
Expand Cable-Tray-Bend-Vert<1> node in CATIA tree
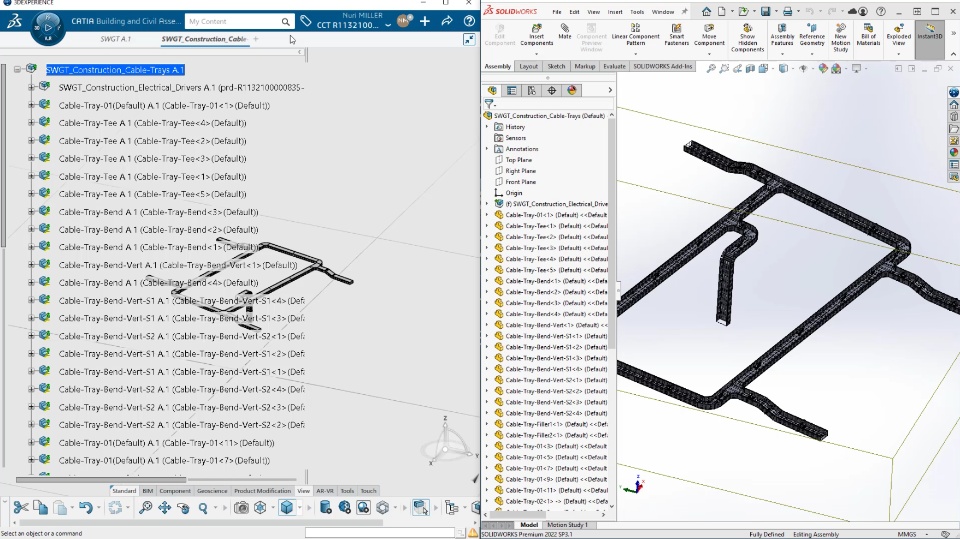click(x=31, y=265)
